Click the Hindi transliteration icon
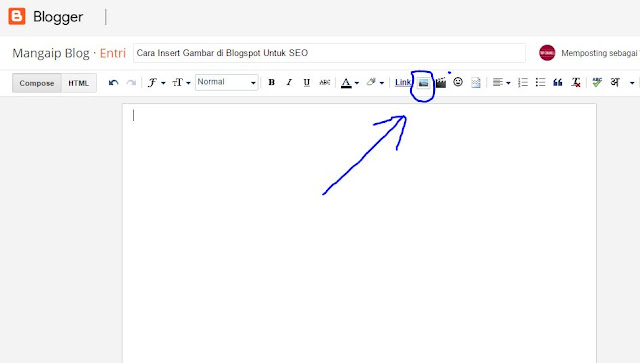This screenshot has width=640, height=363. click(615, 82)
